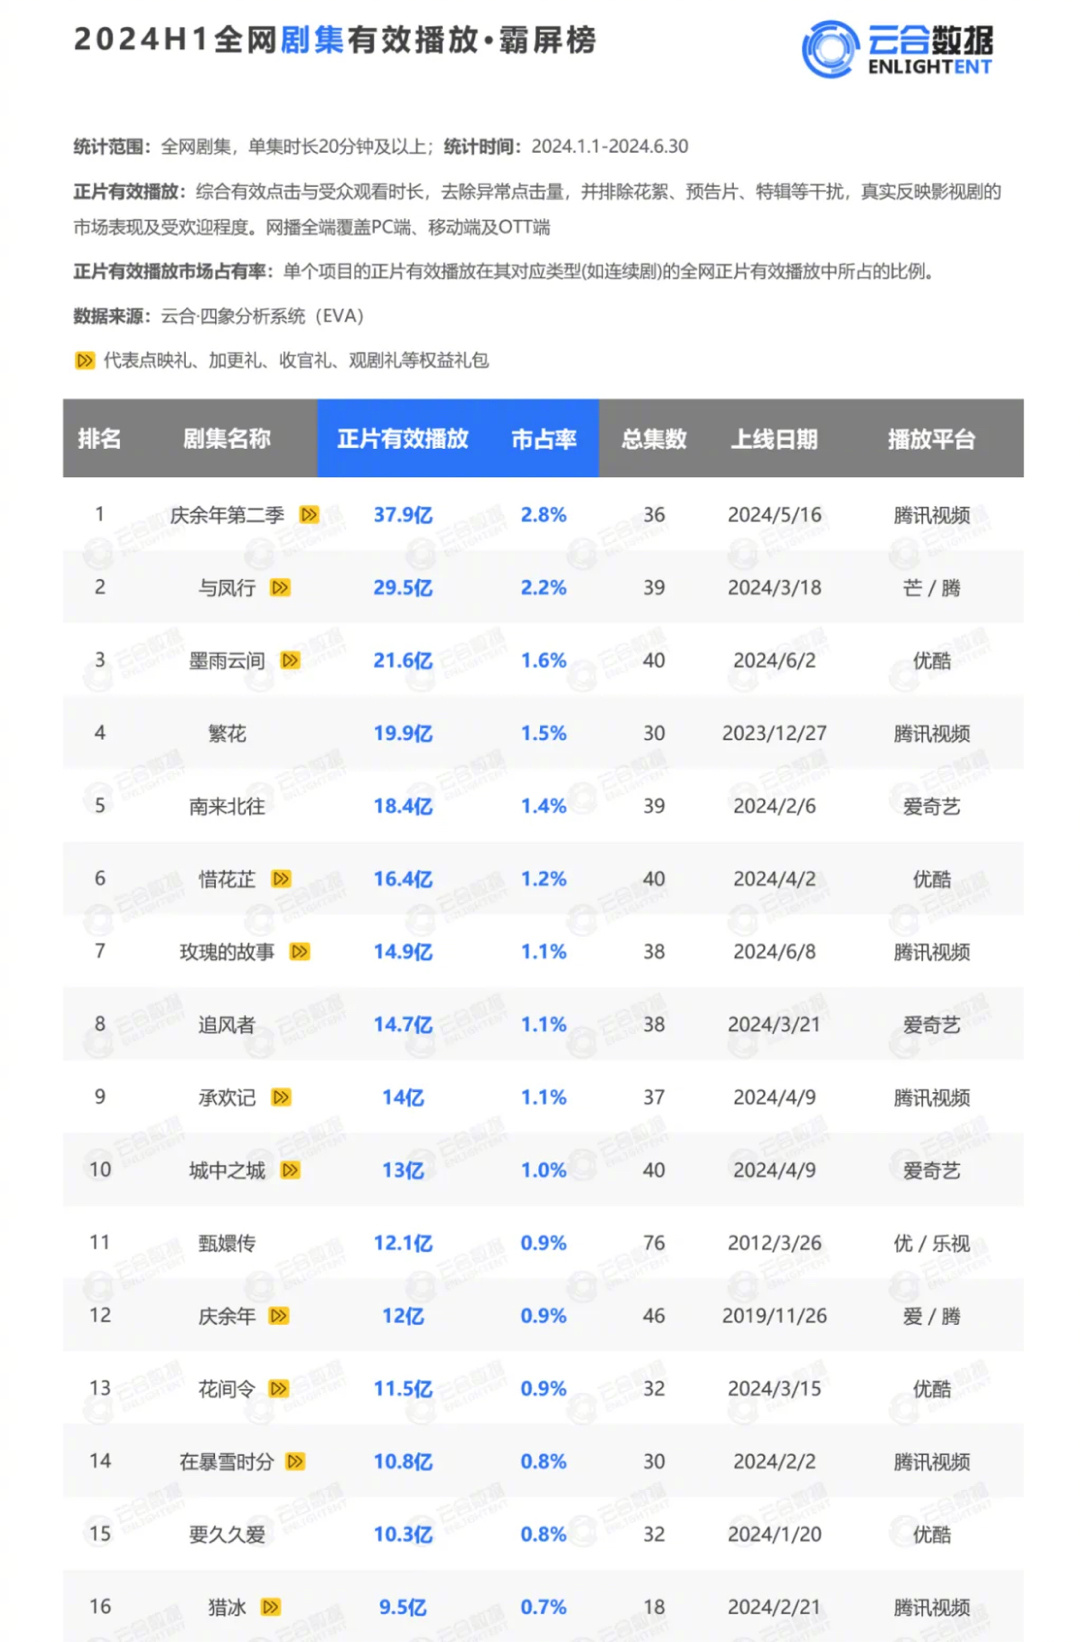Click the 上线日期 column header
1080x1642 pixels.
coord(775,439)
